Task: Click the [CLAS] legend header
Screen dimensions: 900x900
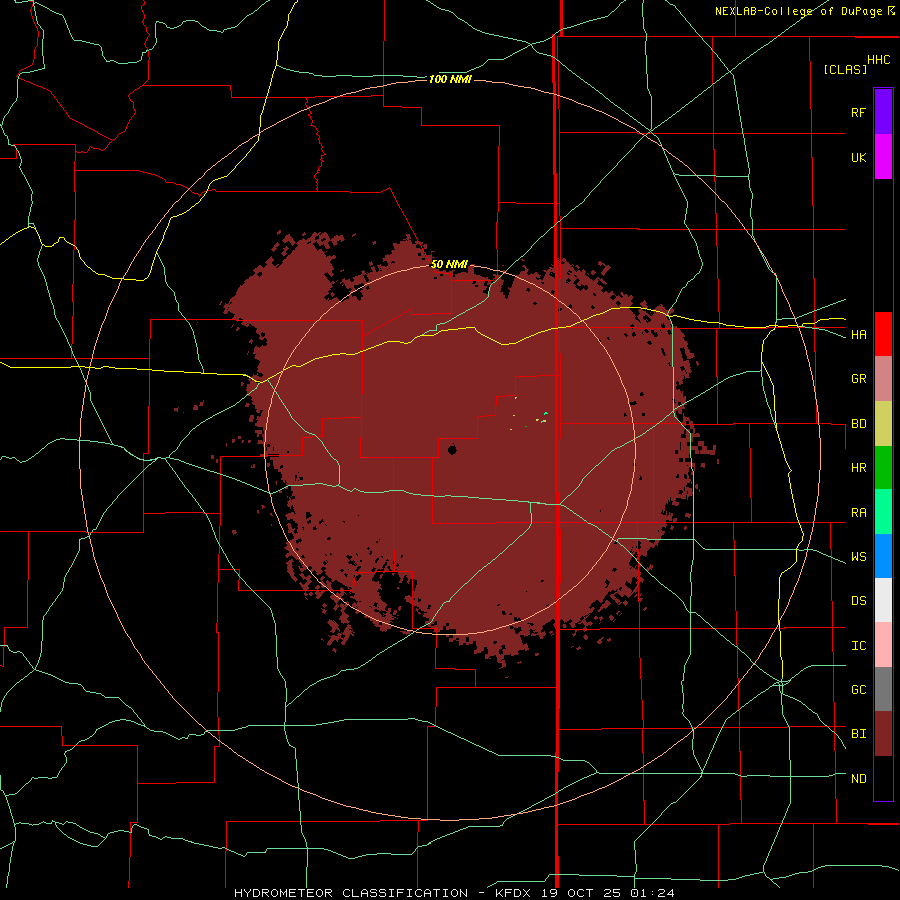Action: (x=845, y=69)
